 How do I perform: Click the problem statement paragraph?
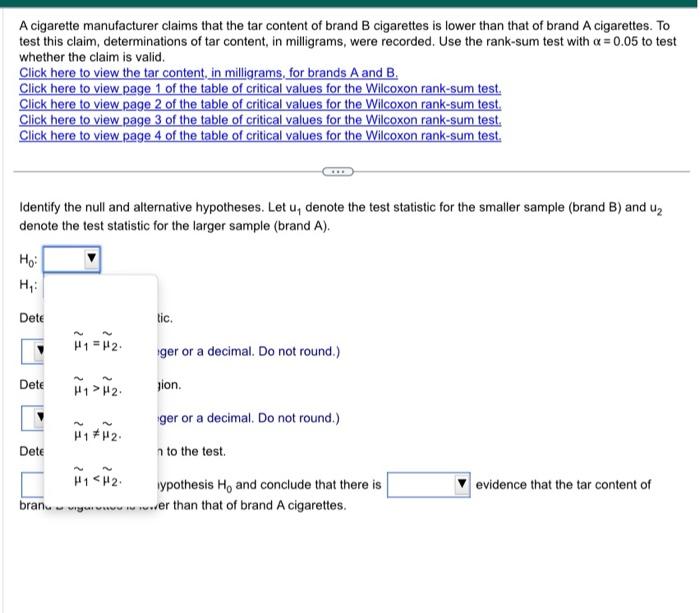347,42
